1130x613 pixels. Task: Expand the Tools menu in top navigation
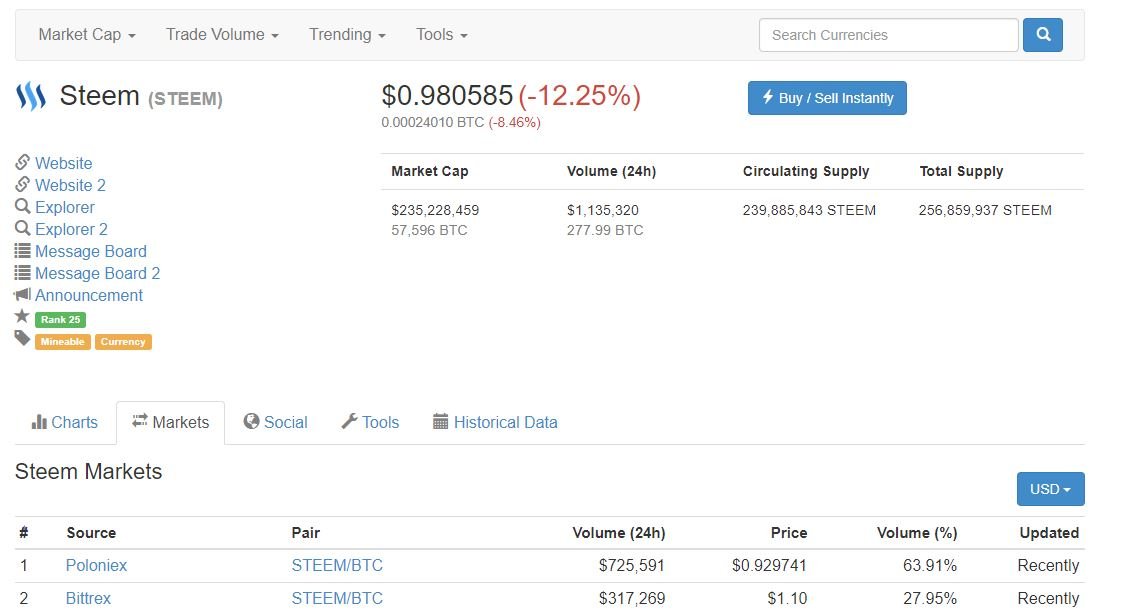442,35
